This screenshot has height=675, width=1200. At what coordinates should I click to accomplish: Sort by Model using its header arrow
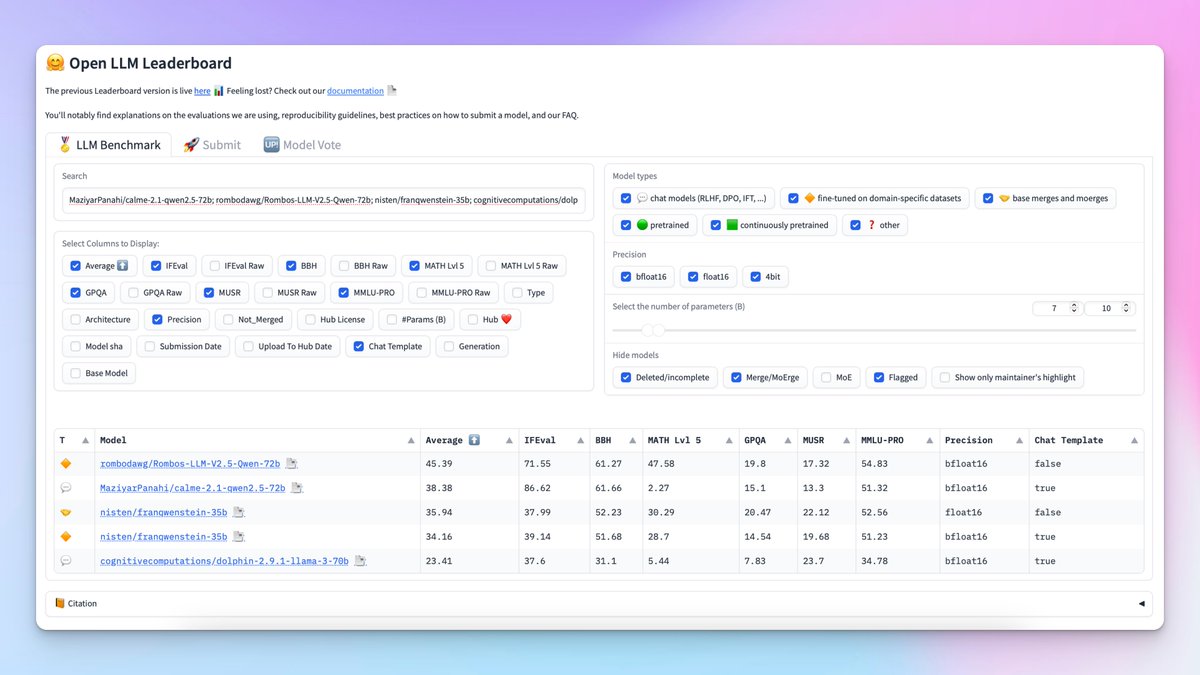[x=412, y=440]
